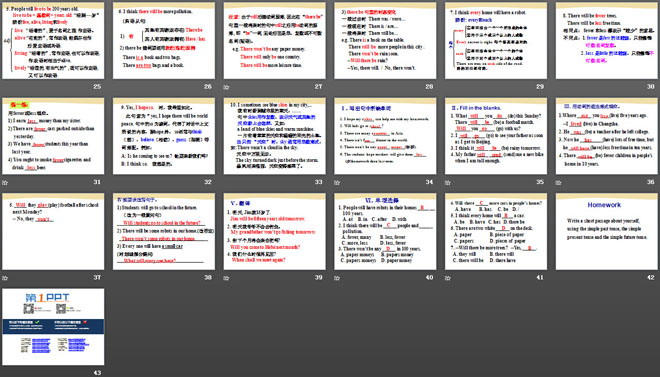Click the animation star icon under slide 41
Viewport: 660px width, 377px height.
pyautogui.click(x=448, y=278)
